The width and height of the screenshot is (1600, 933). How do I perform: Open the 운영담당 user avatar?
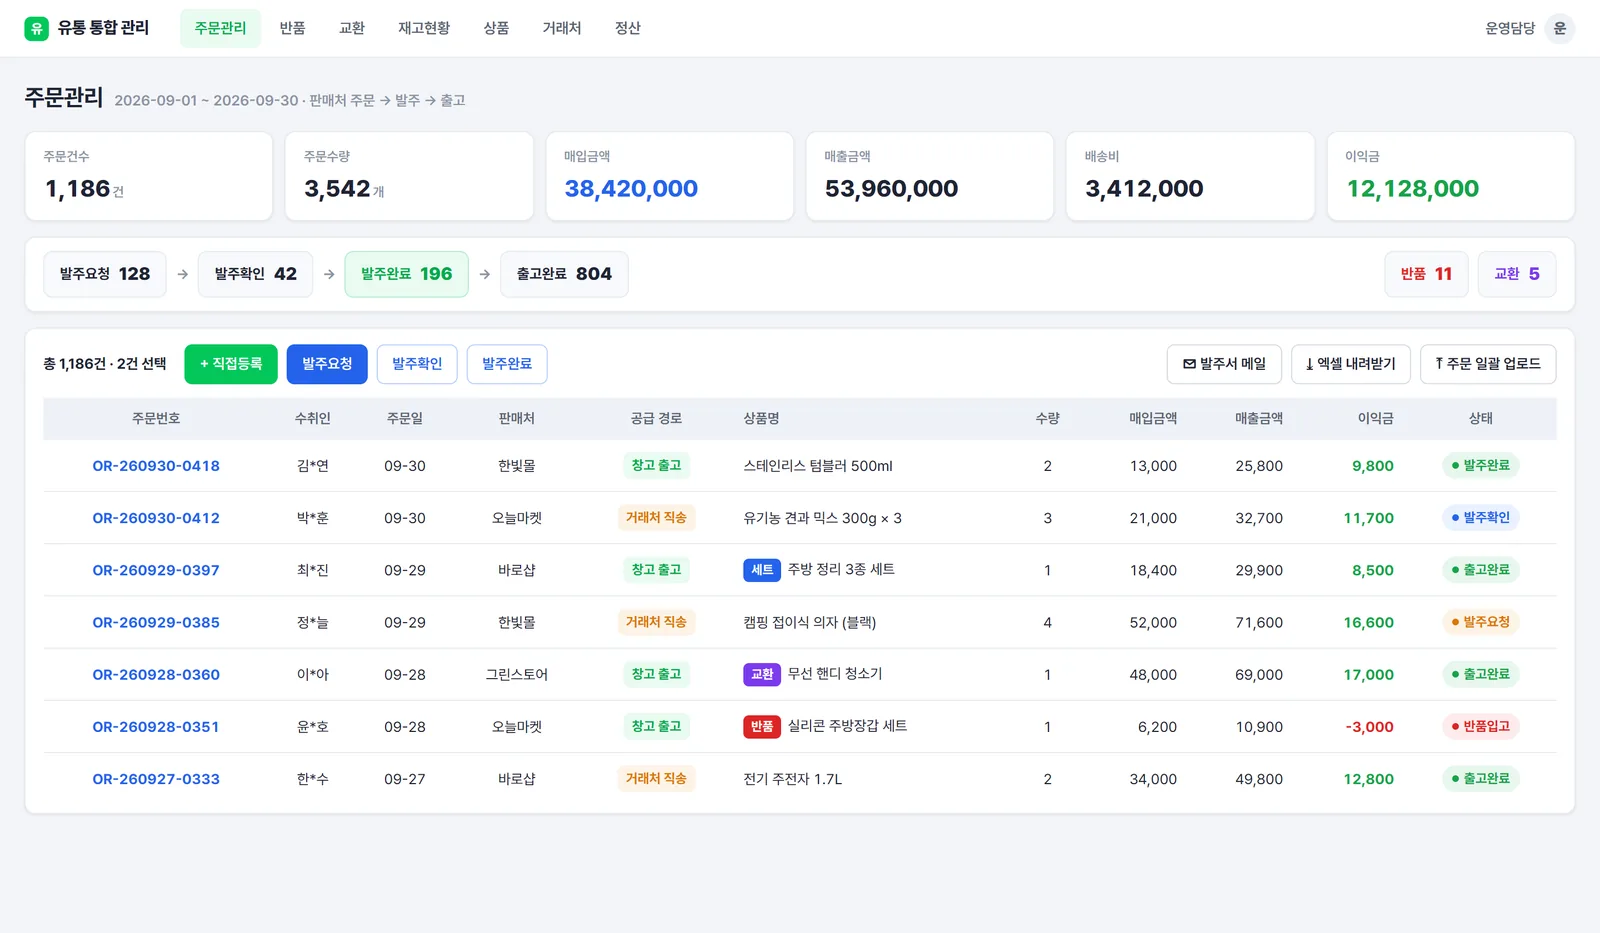click(1559, 28)
